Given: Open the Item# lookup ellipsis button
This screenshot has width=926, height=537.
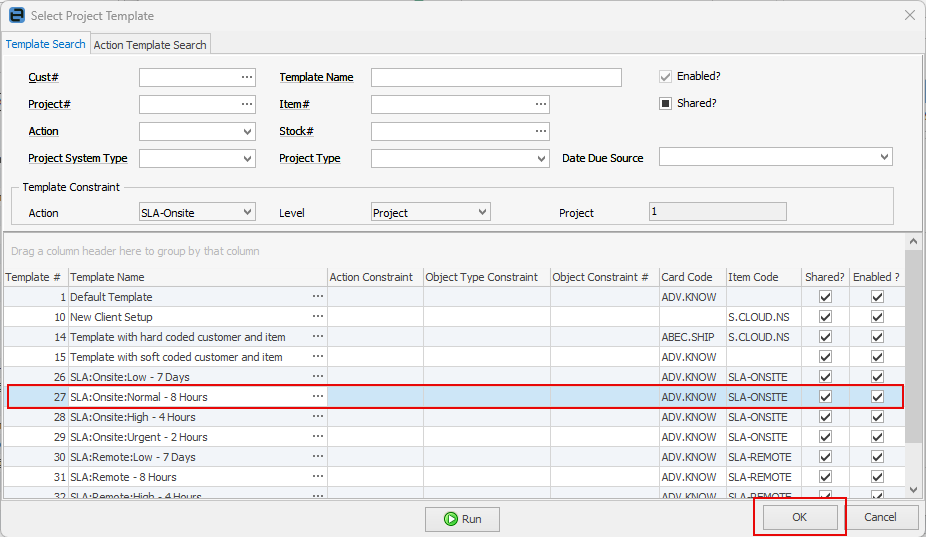Looking at the screenshot, I should (541, 105).
